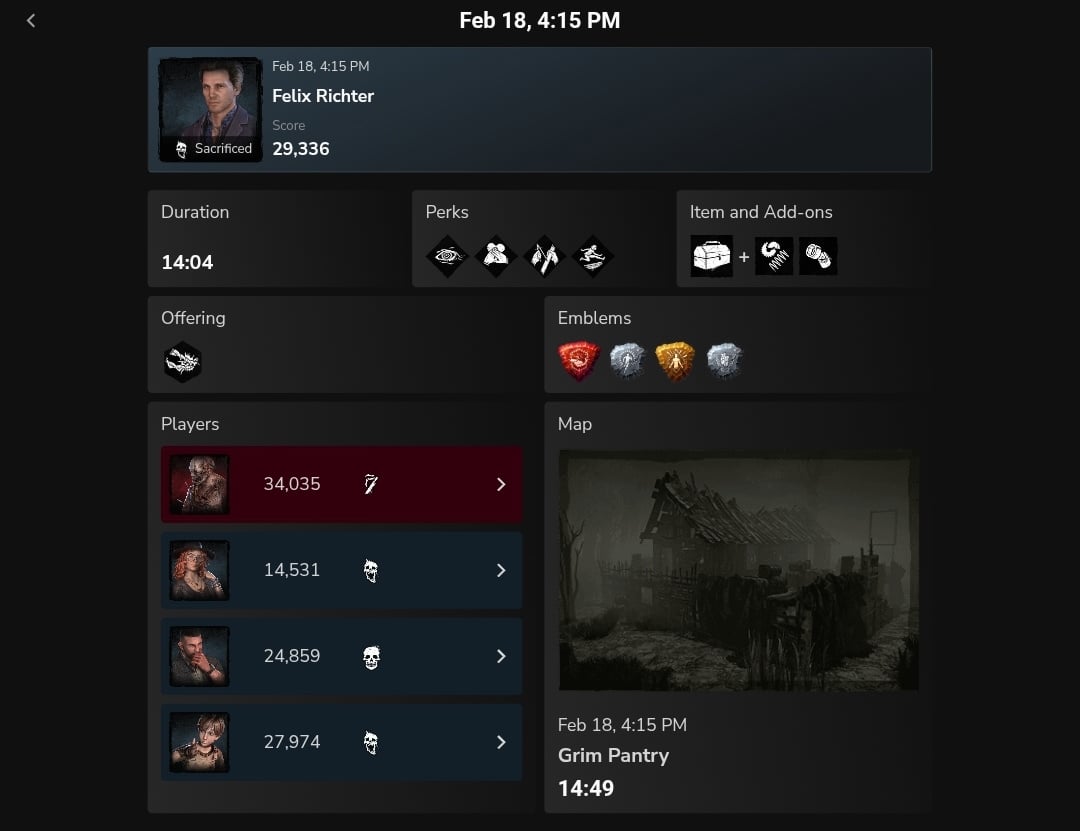
Task: Click the Map heading
Action: click(x=575, y=424)
